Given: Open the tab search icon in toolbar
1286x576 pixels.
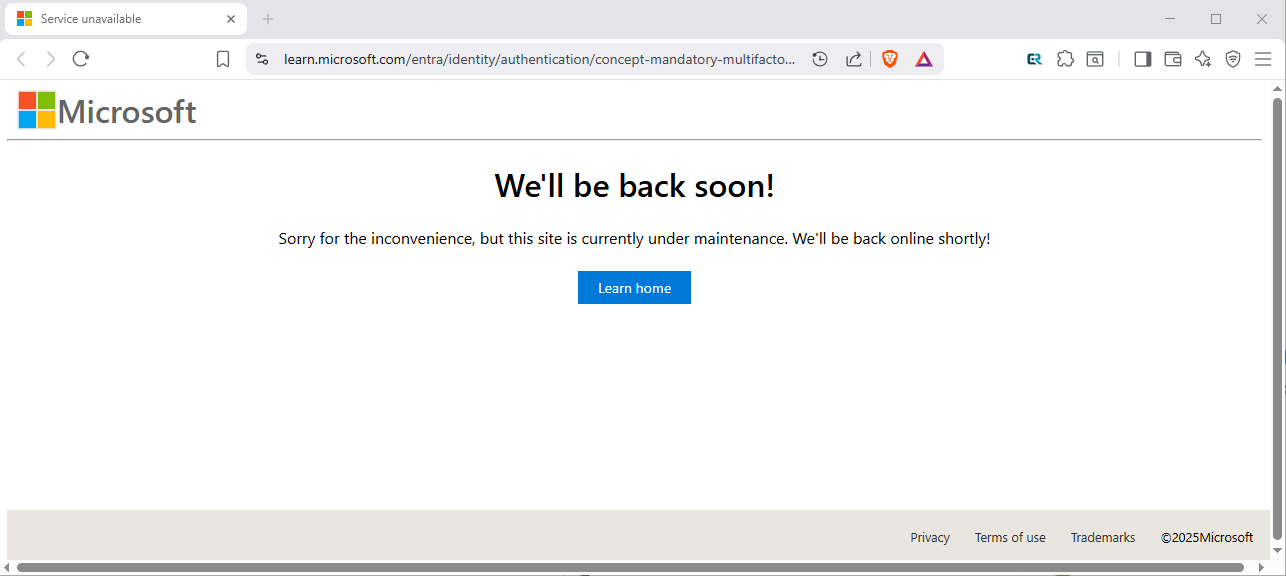Looking at the screenshot, I should pos(1095,59).
